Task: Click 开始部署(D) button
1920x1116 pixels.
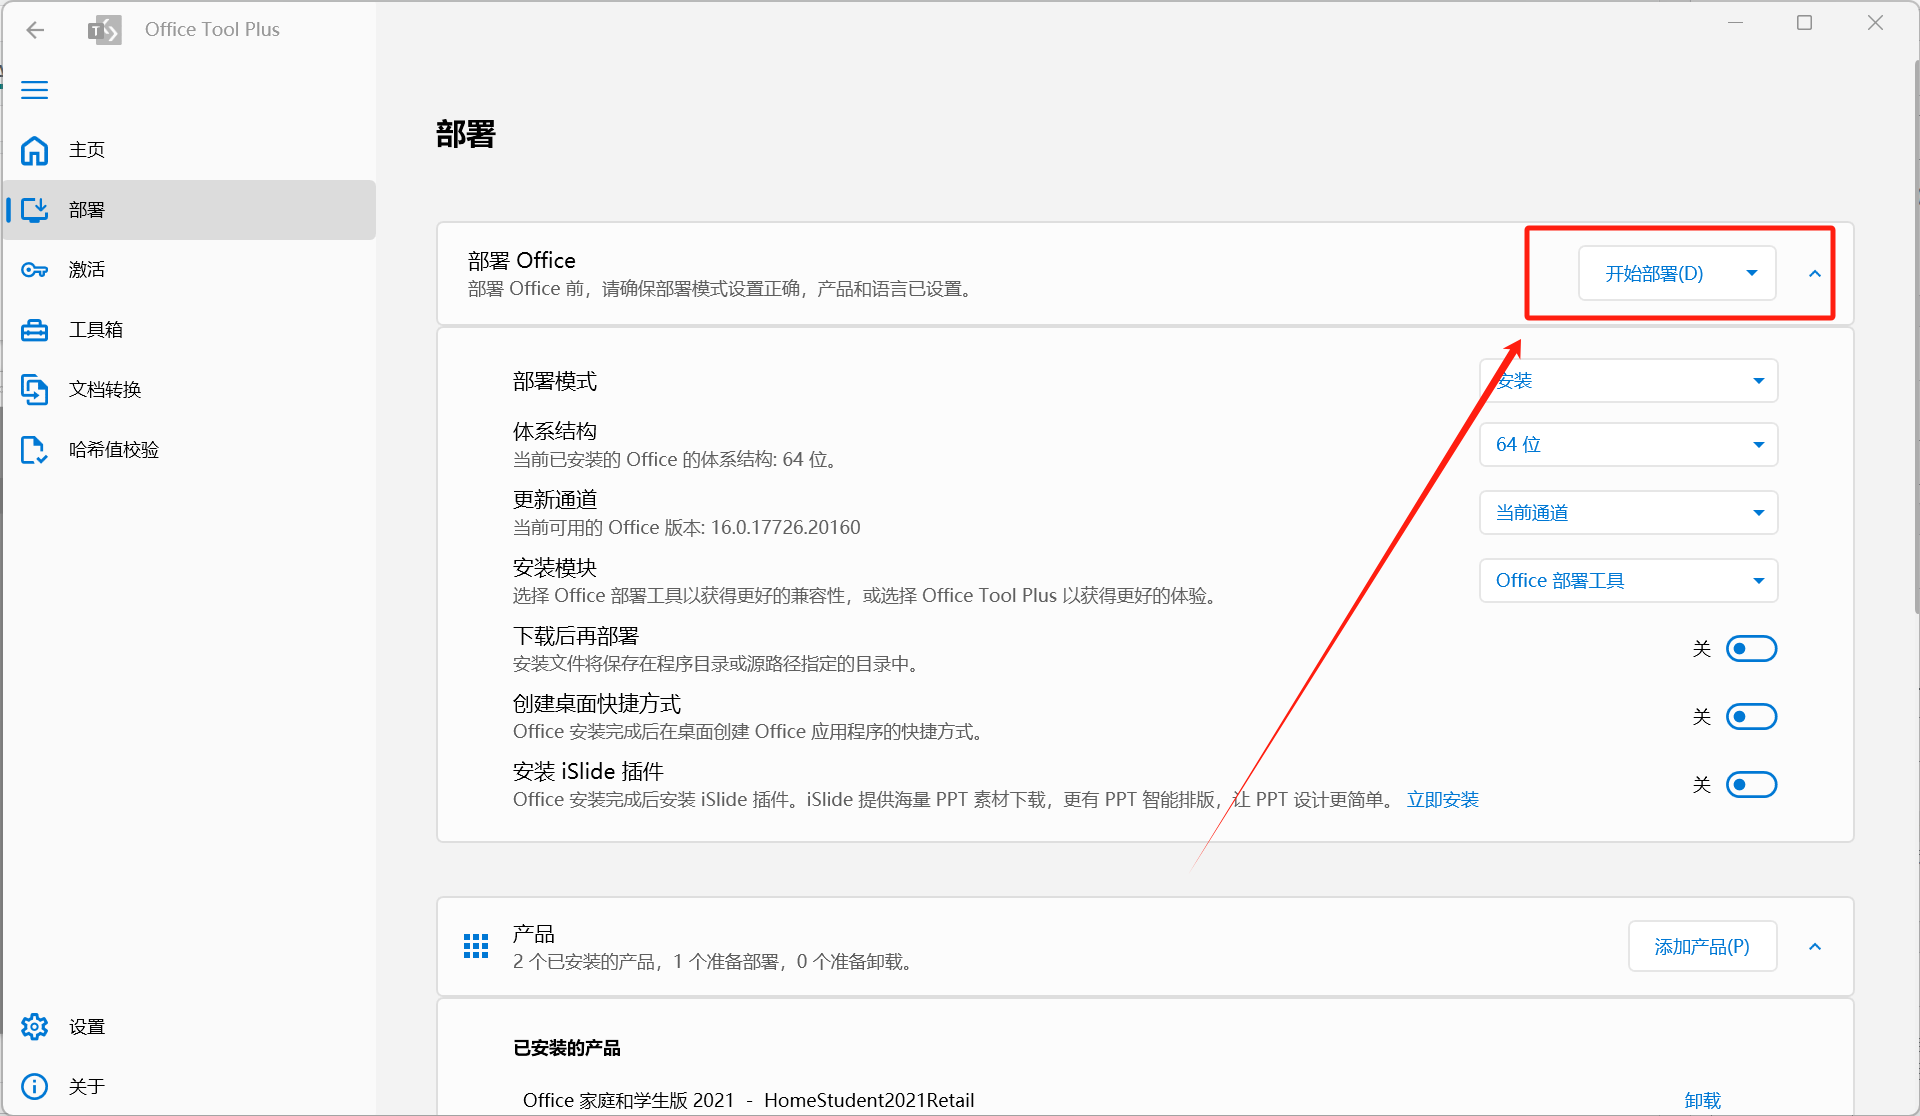Action: click(x=1654, y=273)
